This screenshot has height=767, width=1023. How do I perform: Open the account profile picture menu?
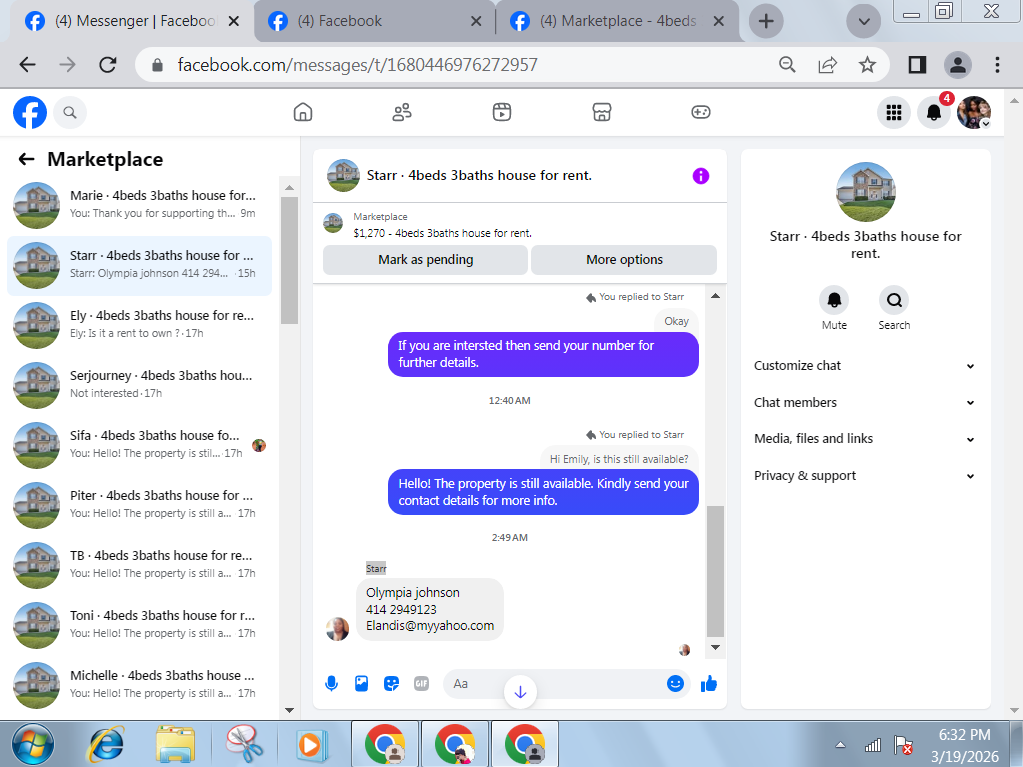pyautogui.click(x=974, y=112)
